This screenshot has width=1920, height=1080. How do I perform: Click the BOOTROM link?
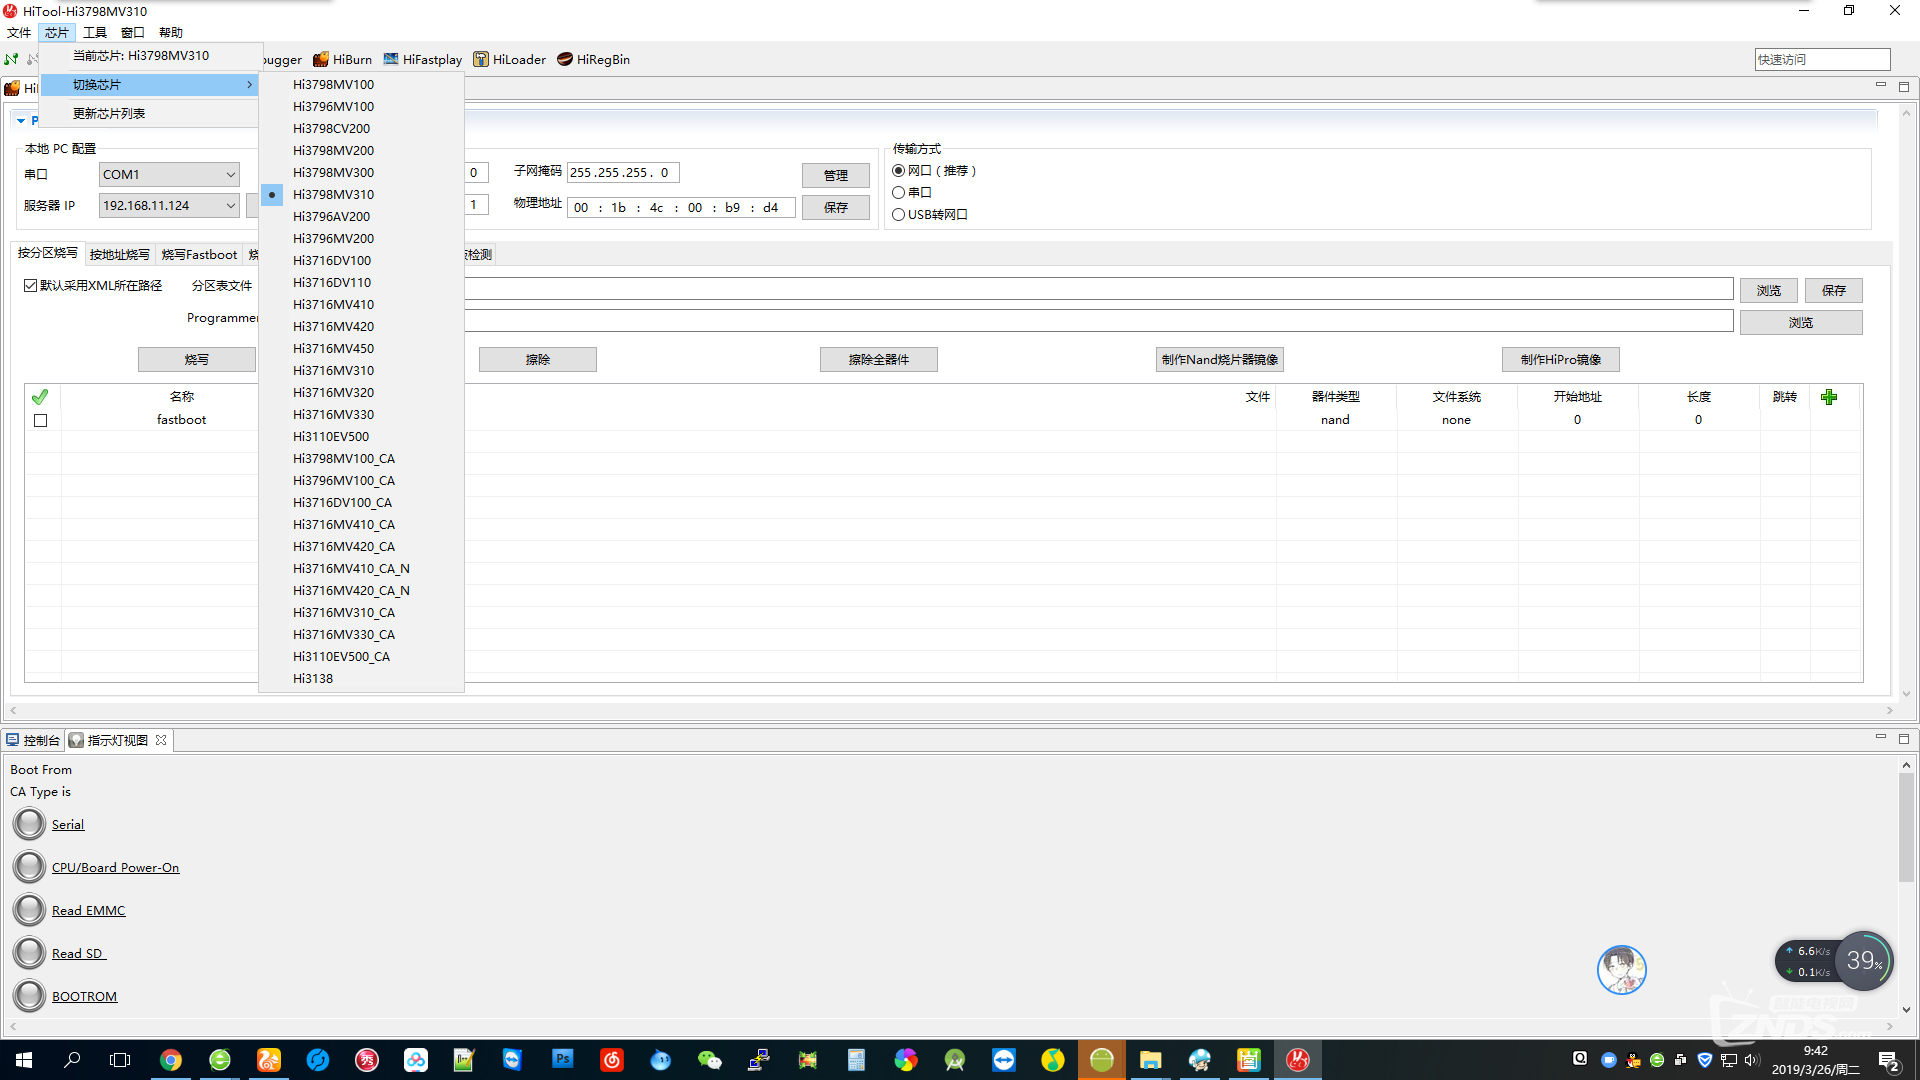(x=85, y=996)
